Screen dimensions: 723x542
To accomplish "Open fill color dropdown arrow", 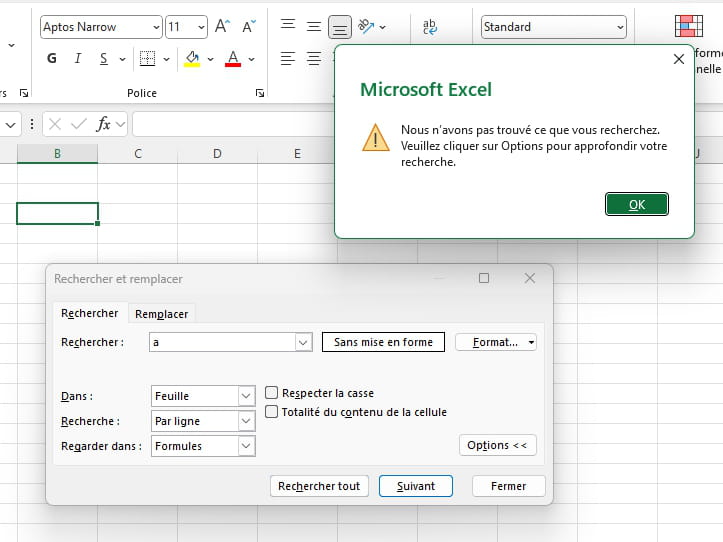I will coord(210,59).
